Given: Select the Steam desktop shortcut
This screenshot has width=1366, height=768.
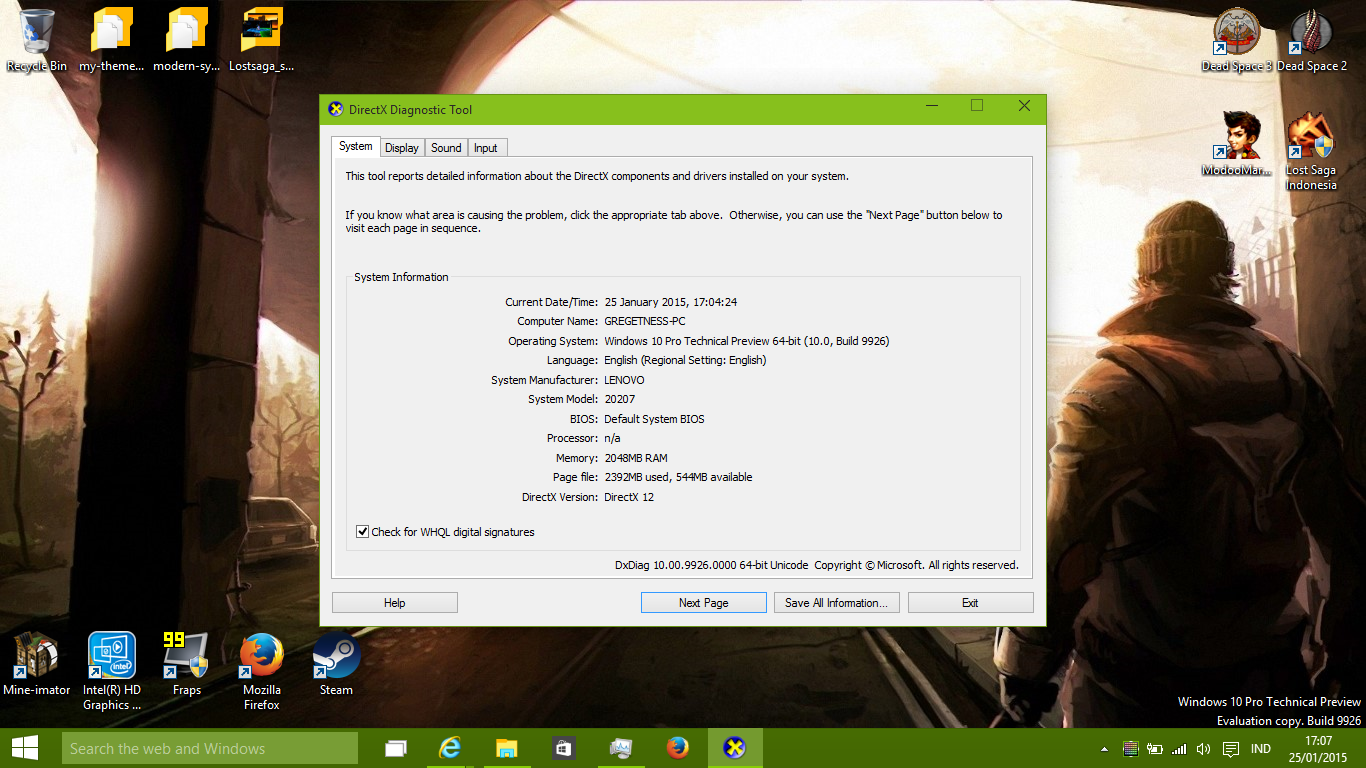Looking at the screenshot, I should [x=336, y=663].
